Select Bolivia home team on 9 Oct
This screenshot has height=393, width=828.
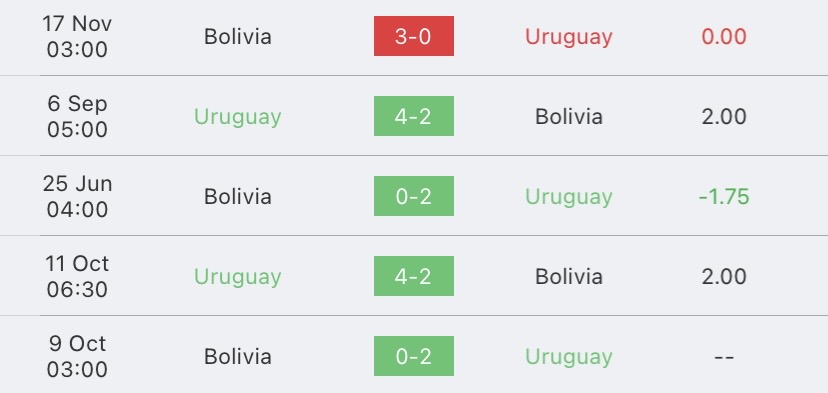pyautogui.click(x=238, y=357)
